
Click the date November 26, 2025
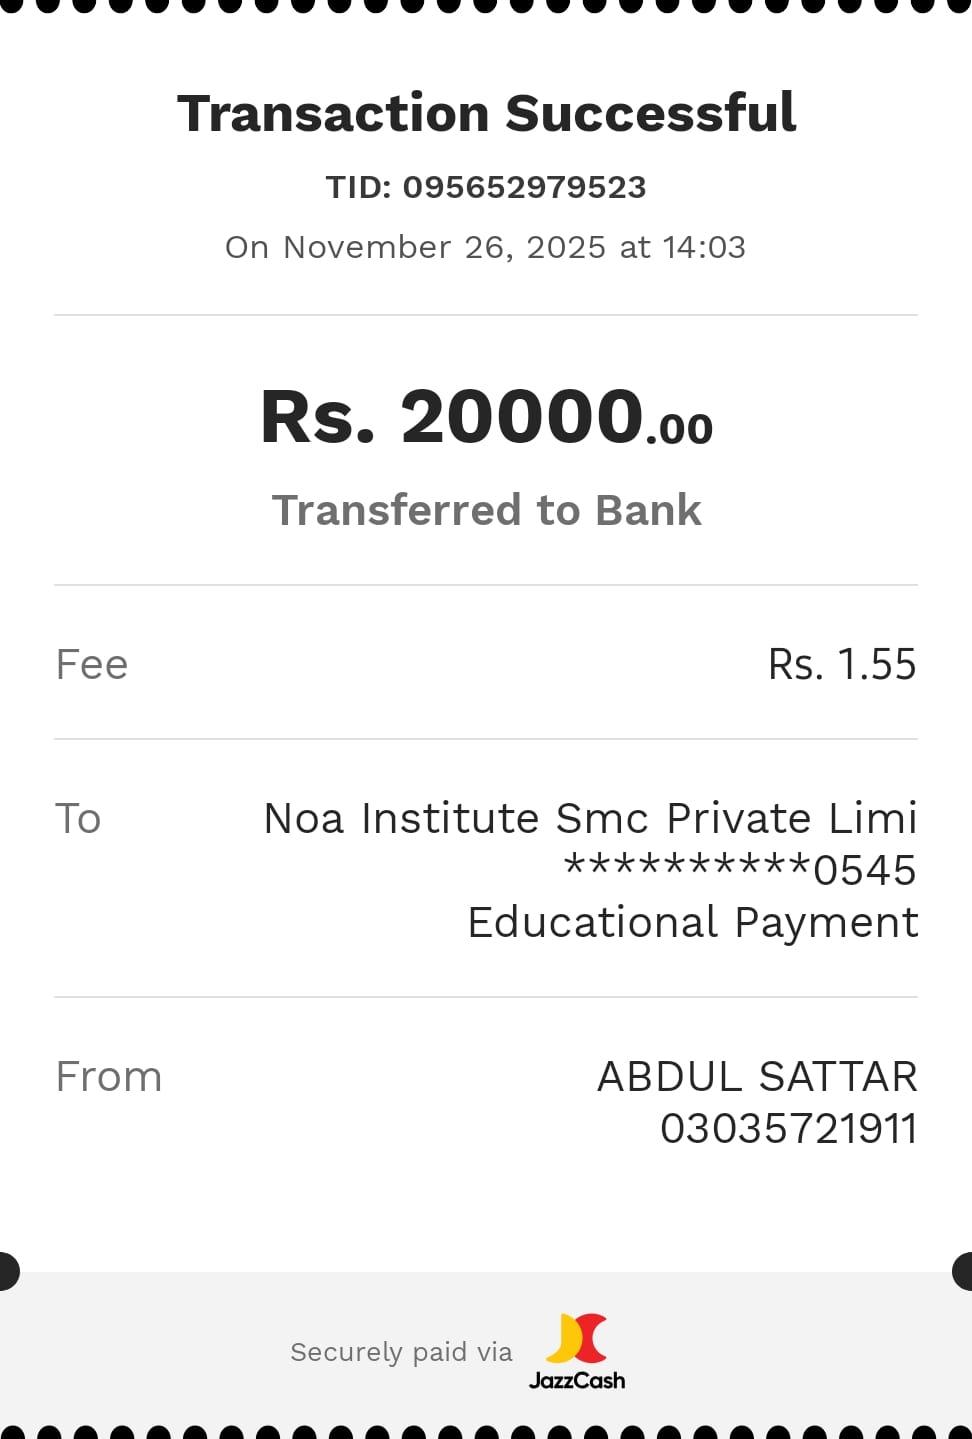(x=444, y=247)
